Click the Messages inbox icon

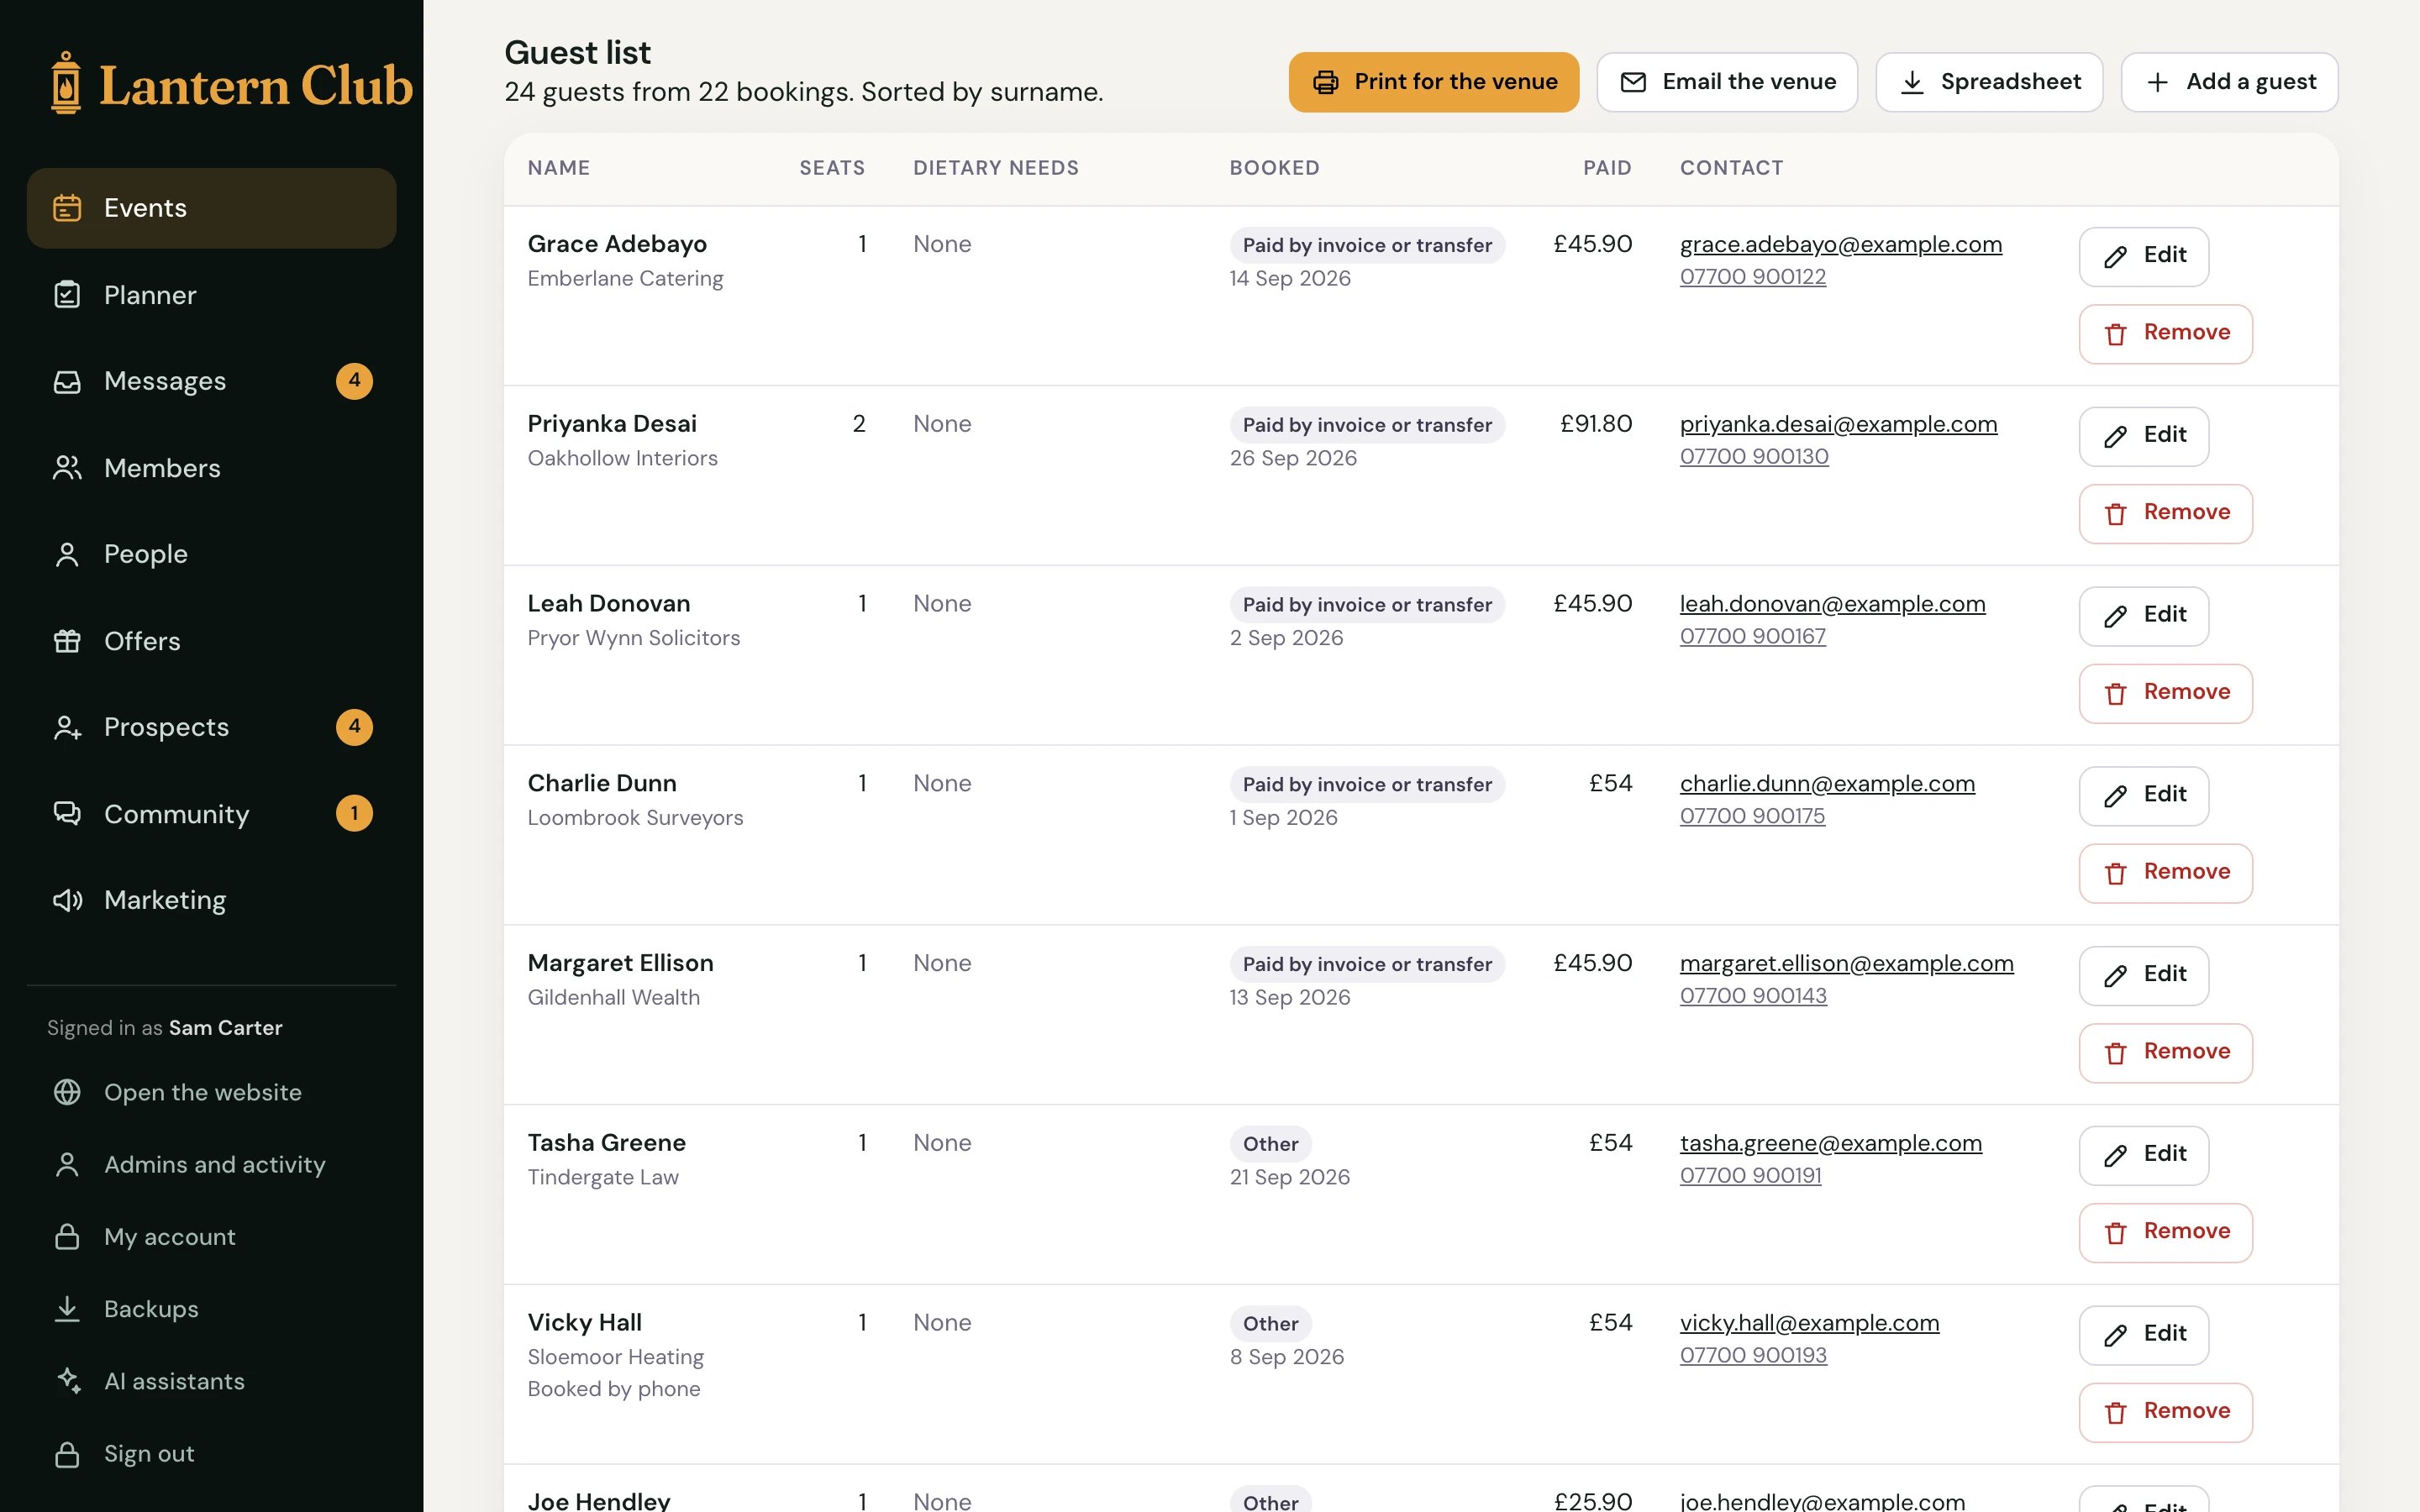pyautogui.click(x=67, y=381)
